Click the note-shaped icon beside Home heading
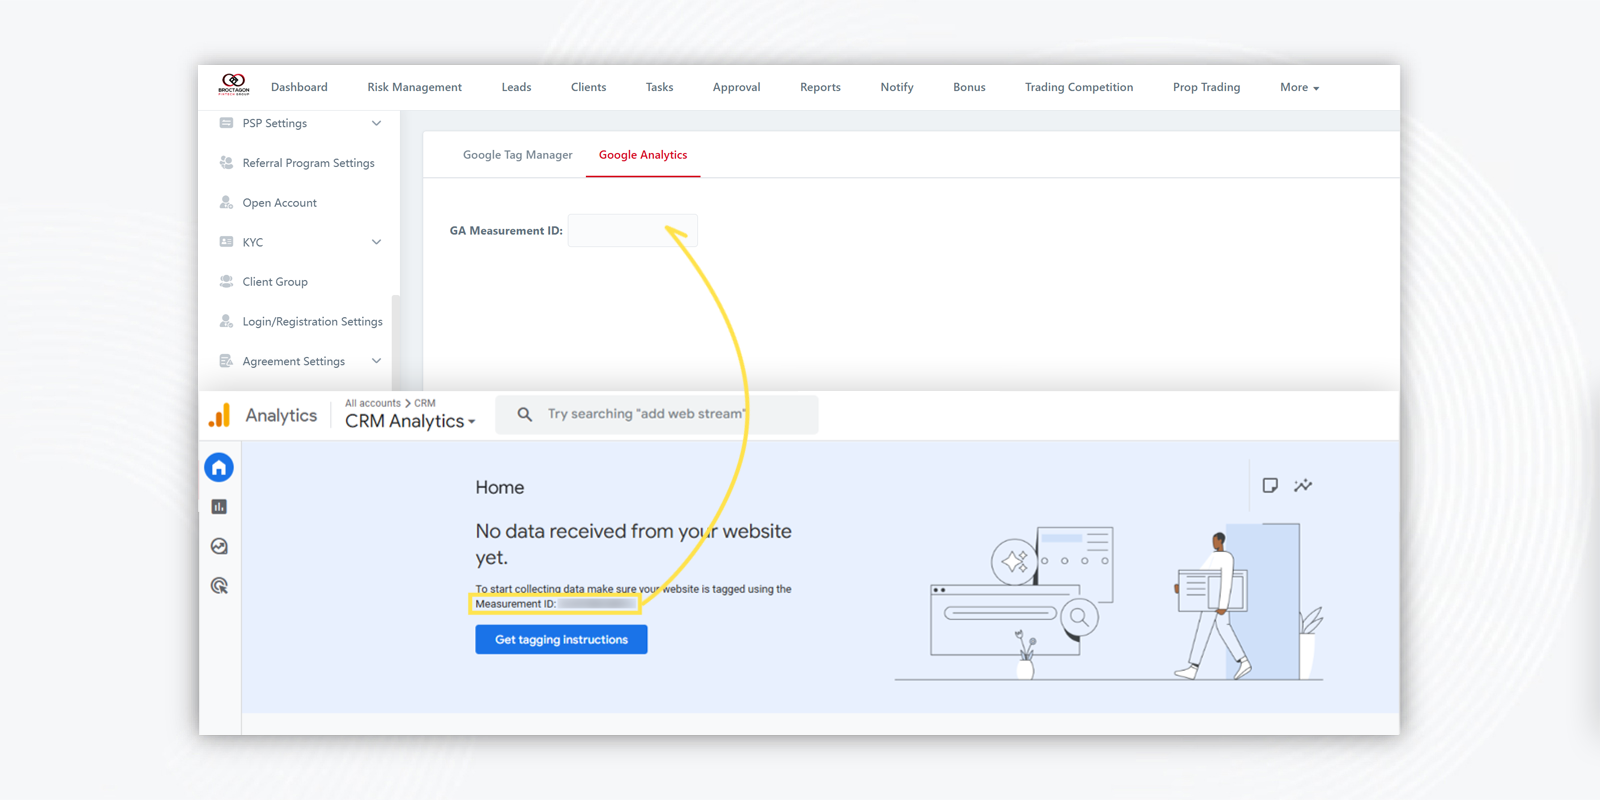This screenshot has height=800, width=1600. coord(1270,486)
